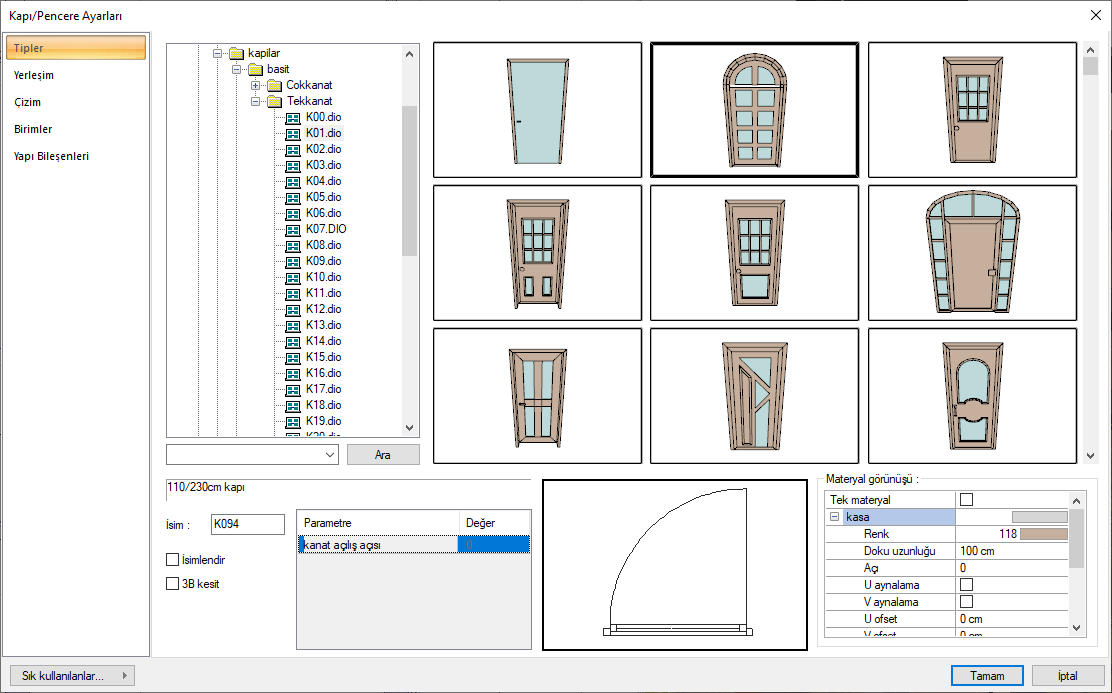Click the İsim input field
The height and width of the screenshot is (693, 1112).
point(247,523)
